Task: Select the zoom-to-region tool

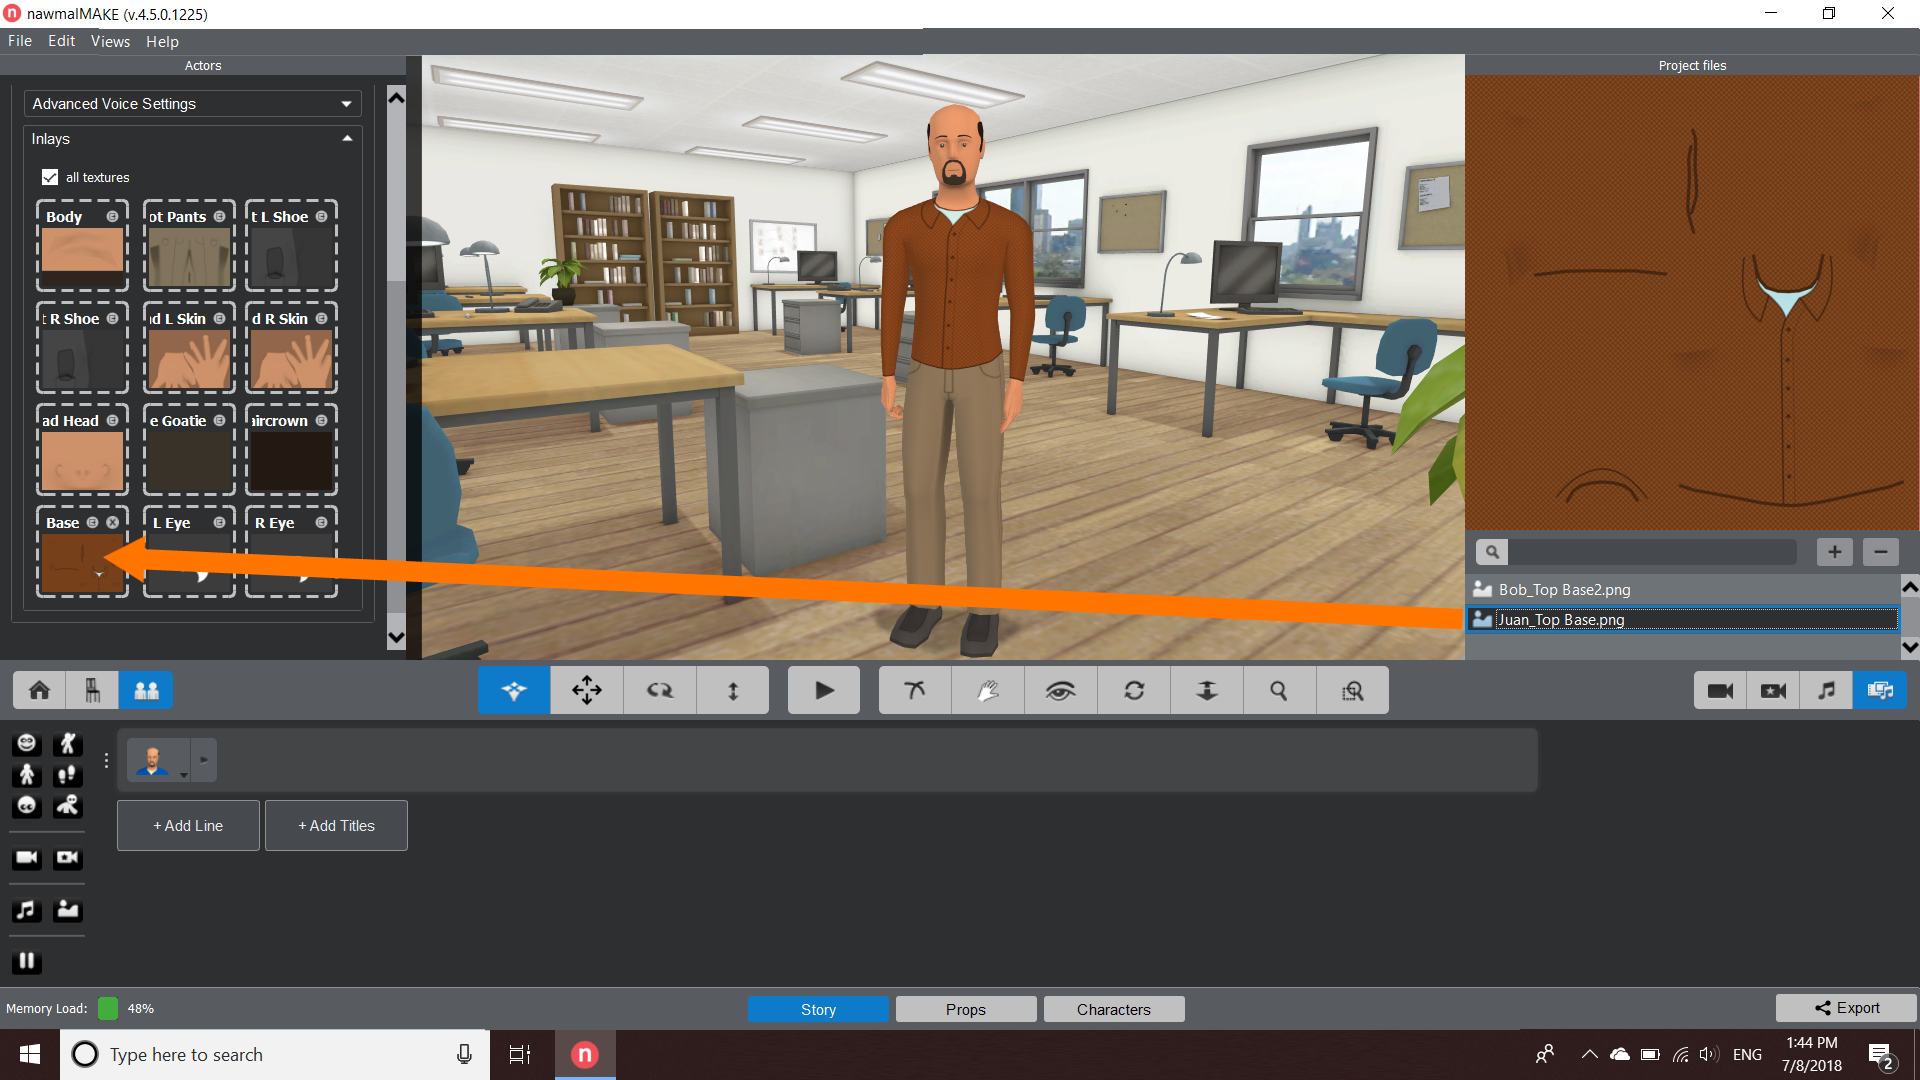Action: point(1352,690)
